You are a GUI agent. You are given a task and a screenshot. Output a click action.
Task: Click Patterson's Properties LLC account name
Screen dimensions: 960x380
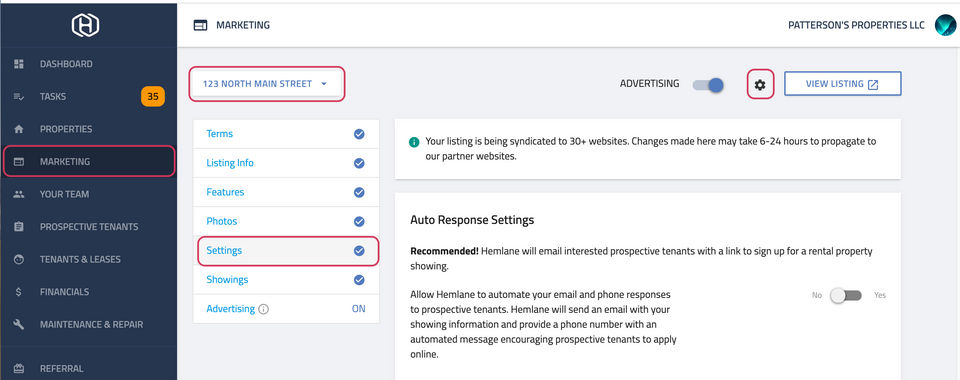point(857,25)
